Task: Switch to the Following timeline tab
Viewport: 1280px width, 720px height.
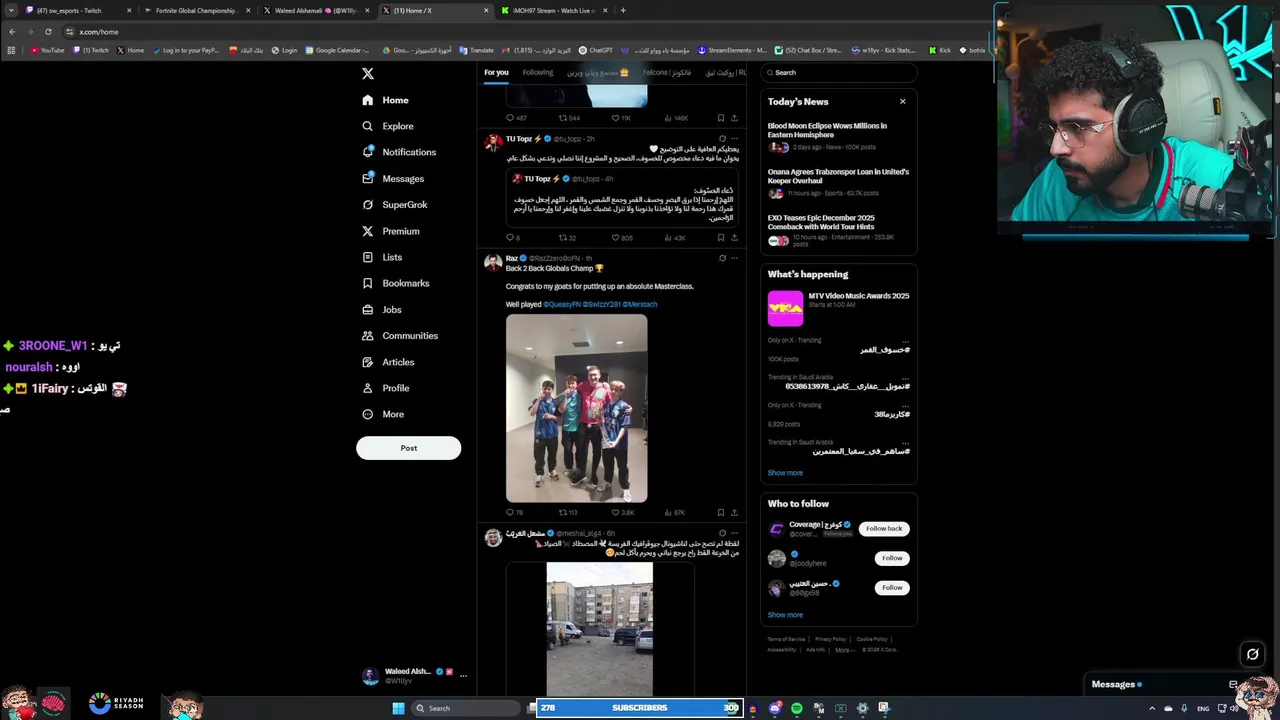Action: [x=537, y=72]
